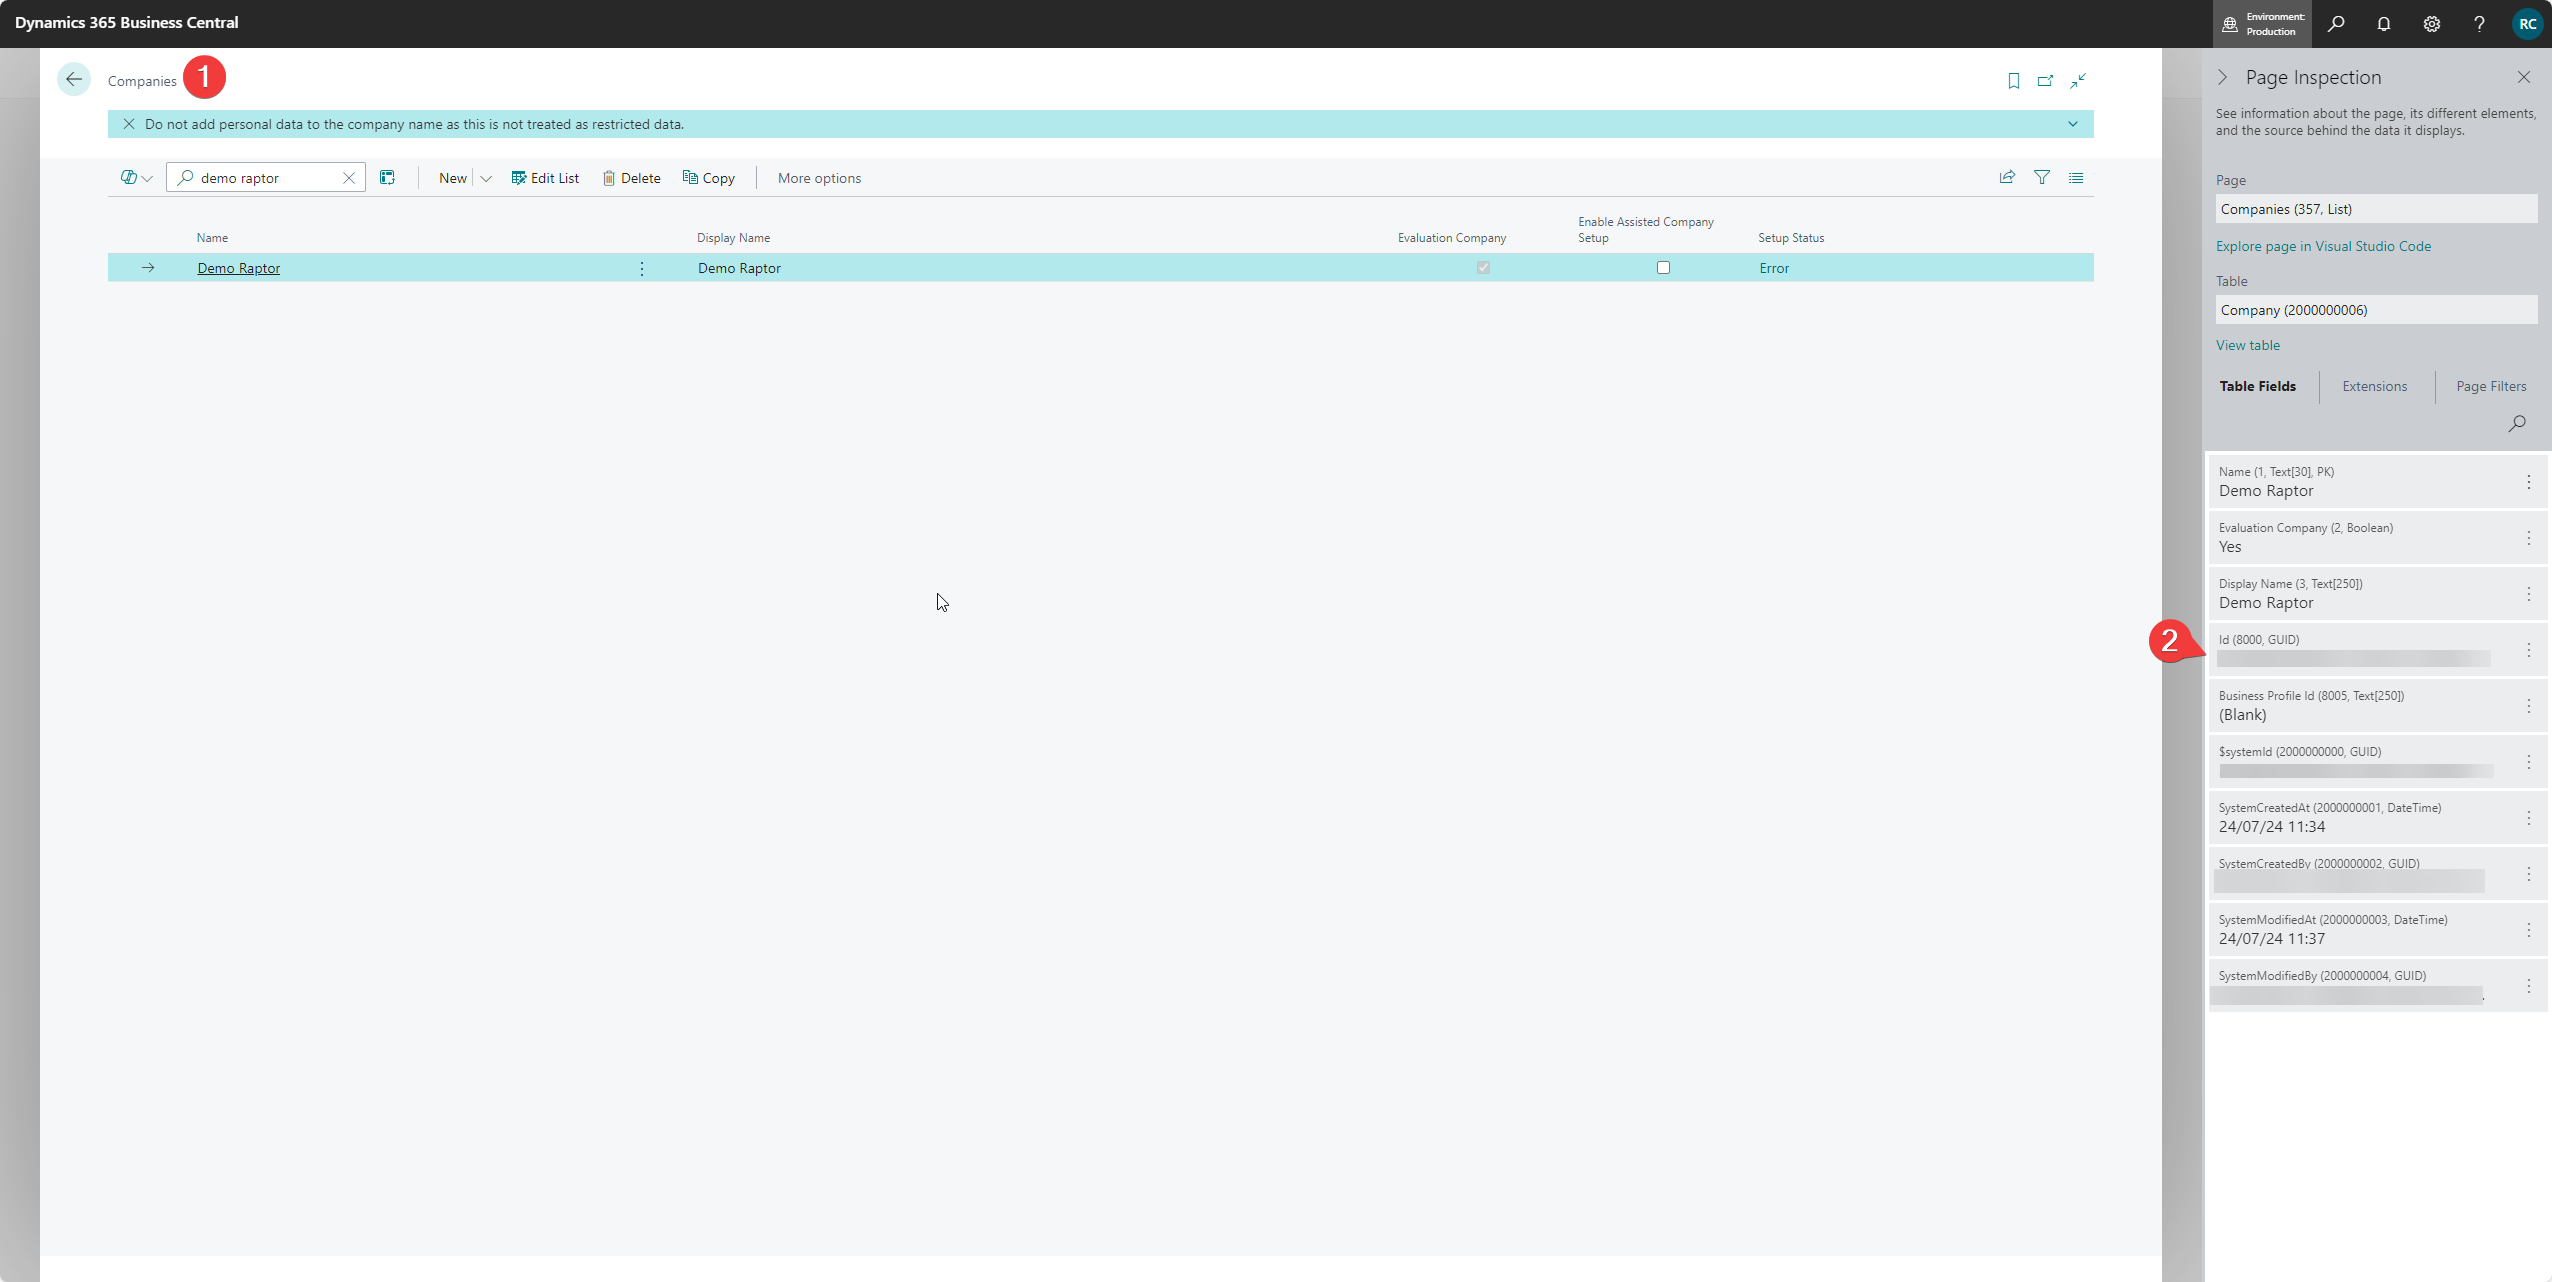Click Explore page in Visual Studio Code
Screen dimensions: 2552x1282
pos(2323,247)
